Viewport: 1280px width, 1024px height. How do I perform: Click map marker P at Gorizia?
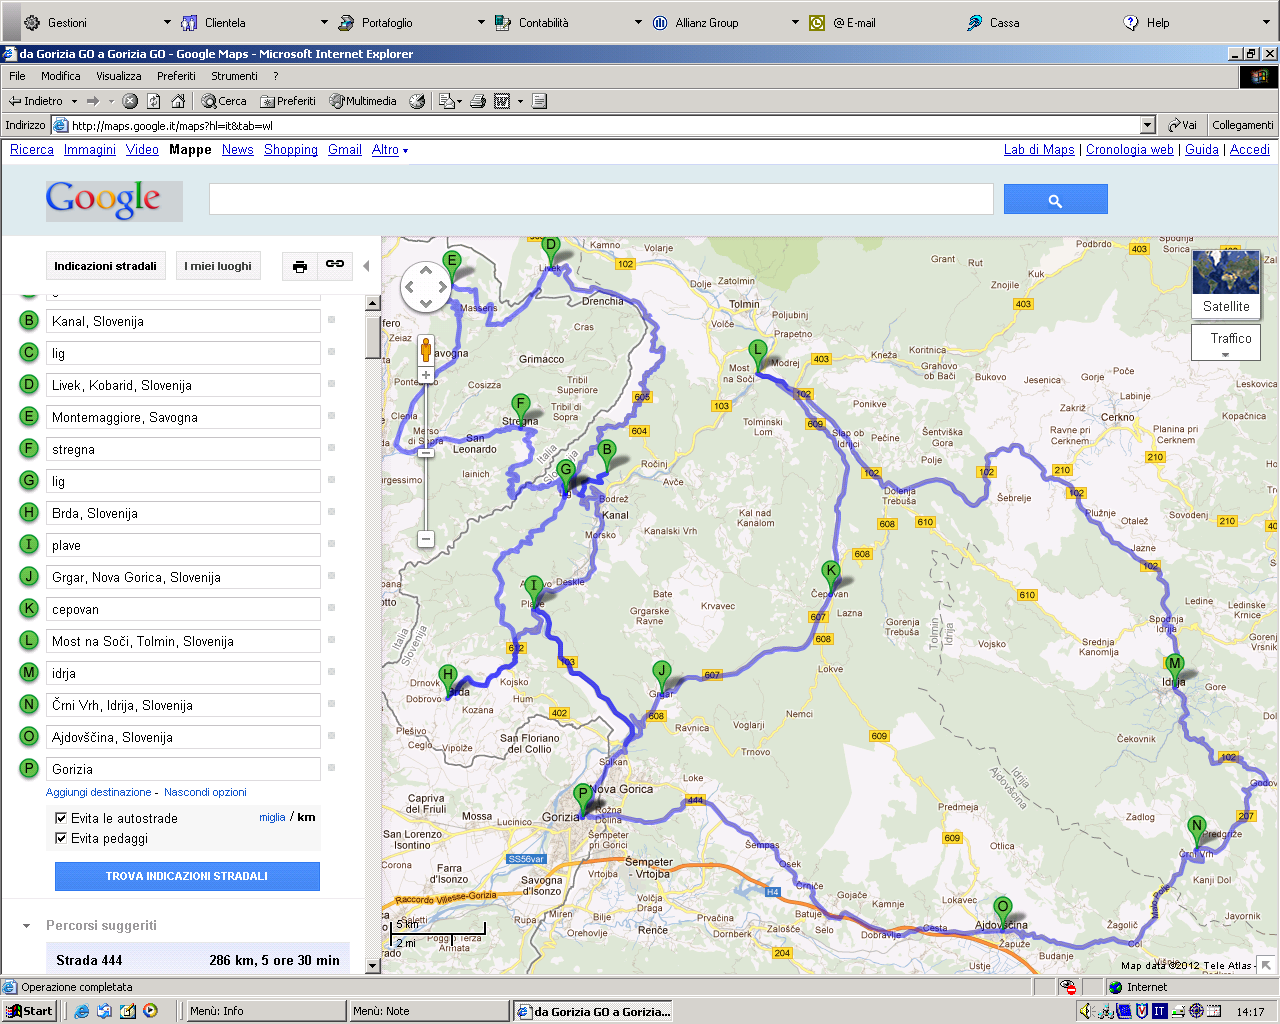coord(583,799)
